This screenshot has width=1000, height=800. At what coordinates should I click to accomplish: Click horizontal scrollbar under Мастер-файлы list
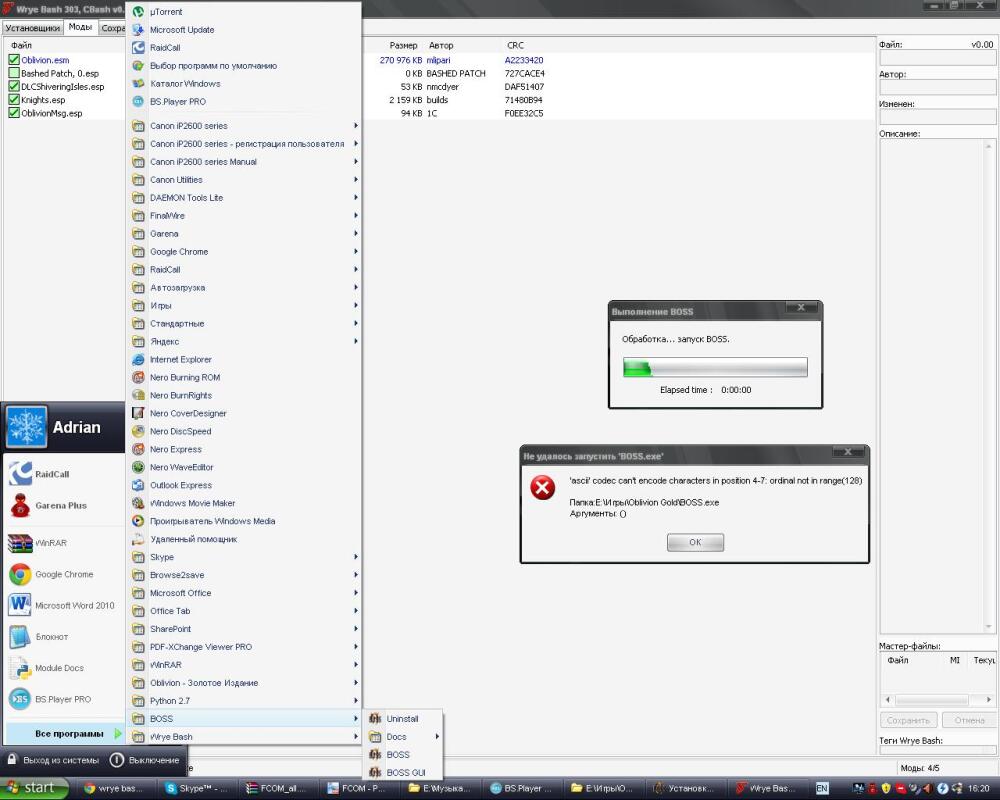tap(938, 700)
